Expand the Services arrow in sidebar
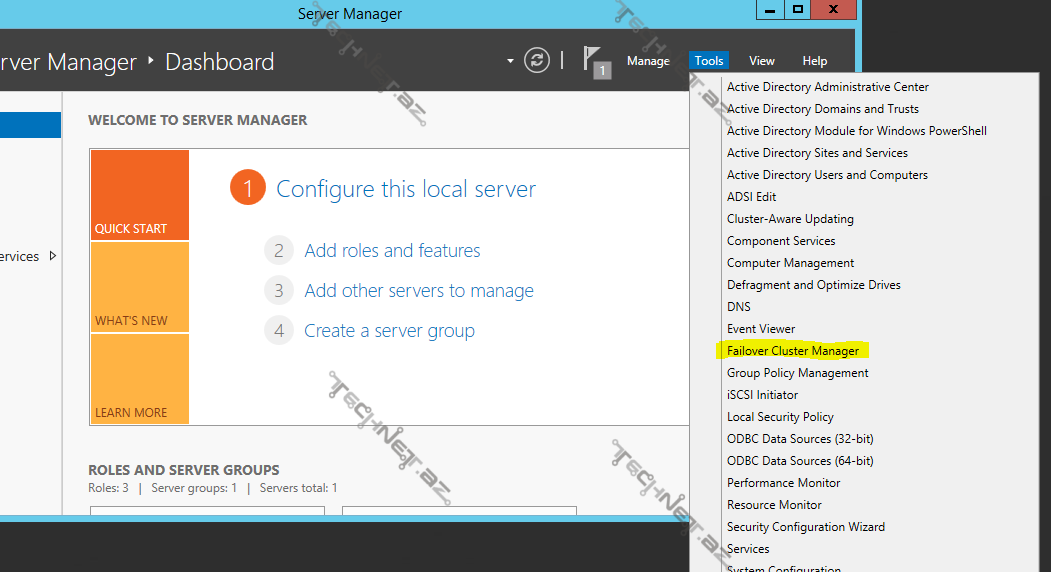 [53, 256]
